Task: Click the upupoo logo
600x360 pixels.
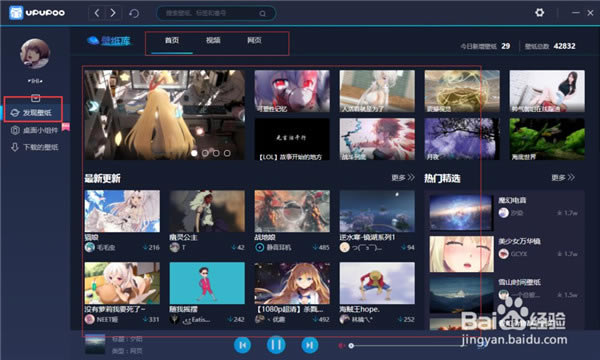Action: [37, 13]
